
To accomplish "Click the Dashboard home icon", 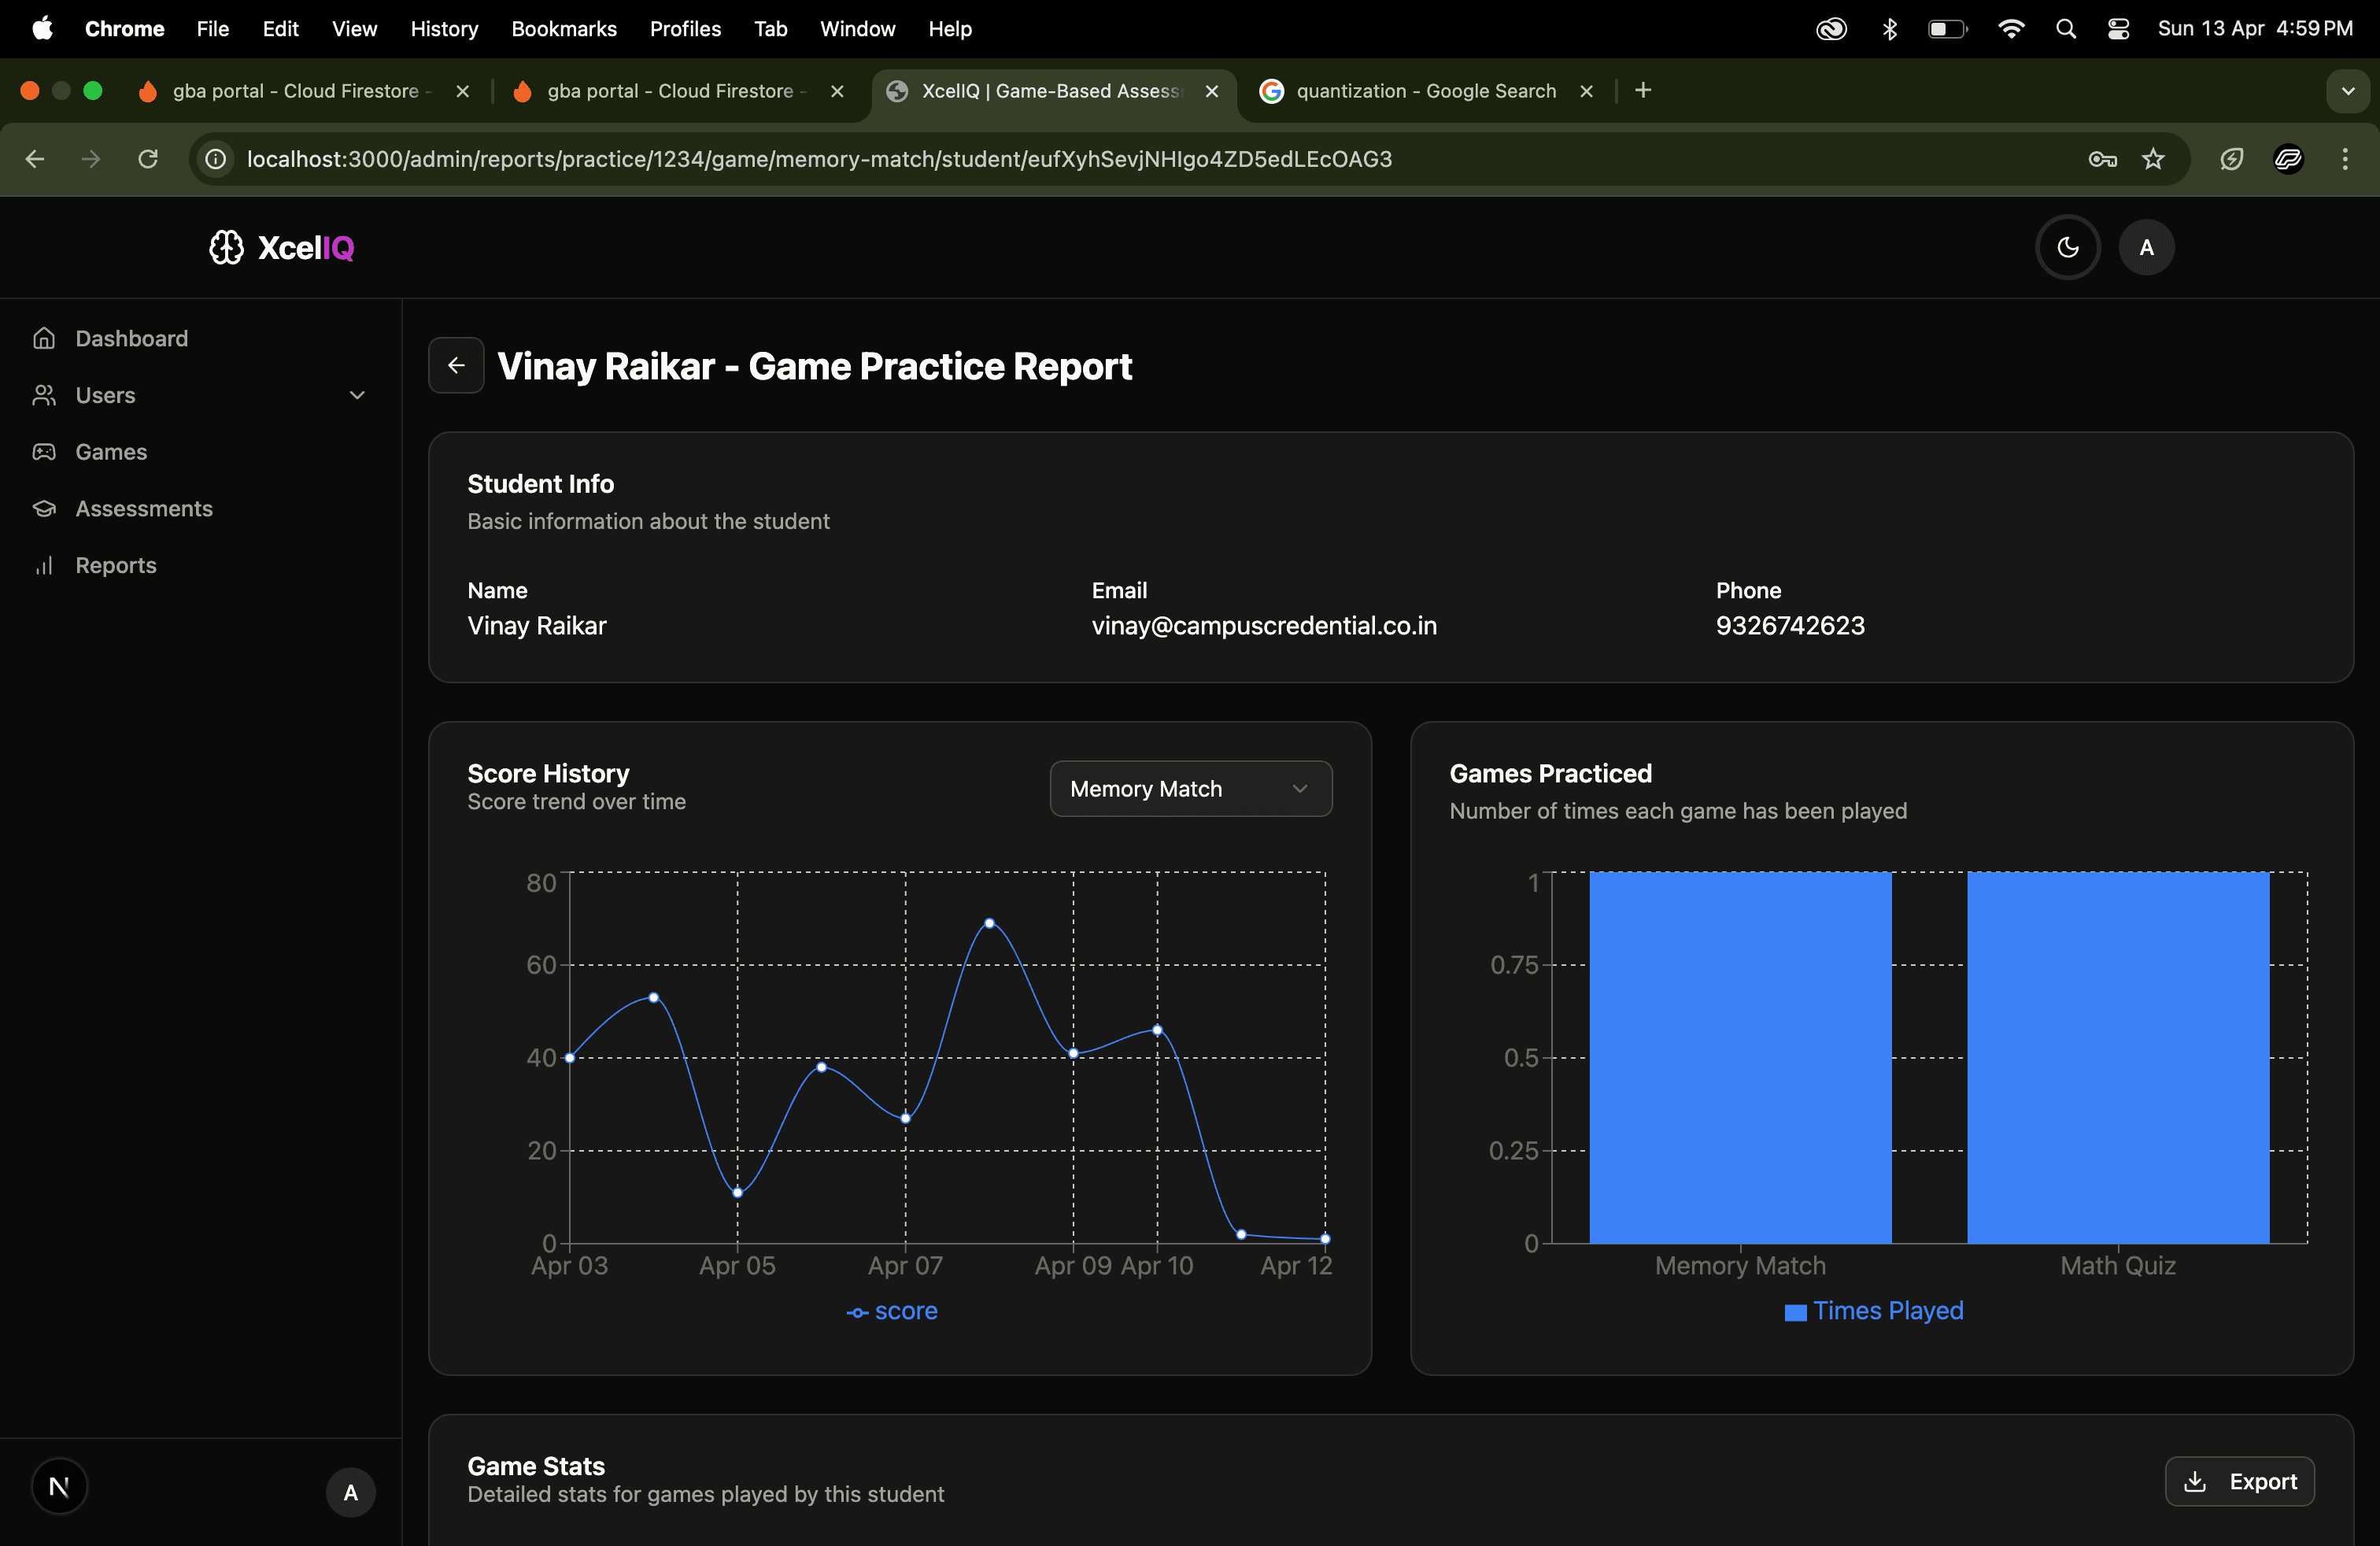I will [44, 338].
